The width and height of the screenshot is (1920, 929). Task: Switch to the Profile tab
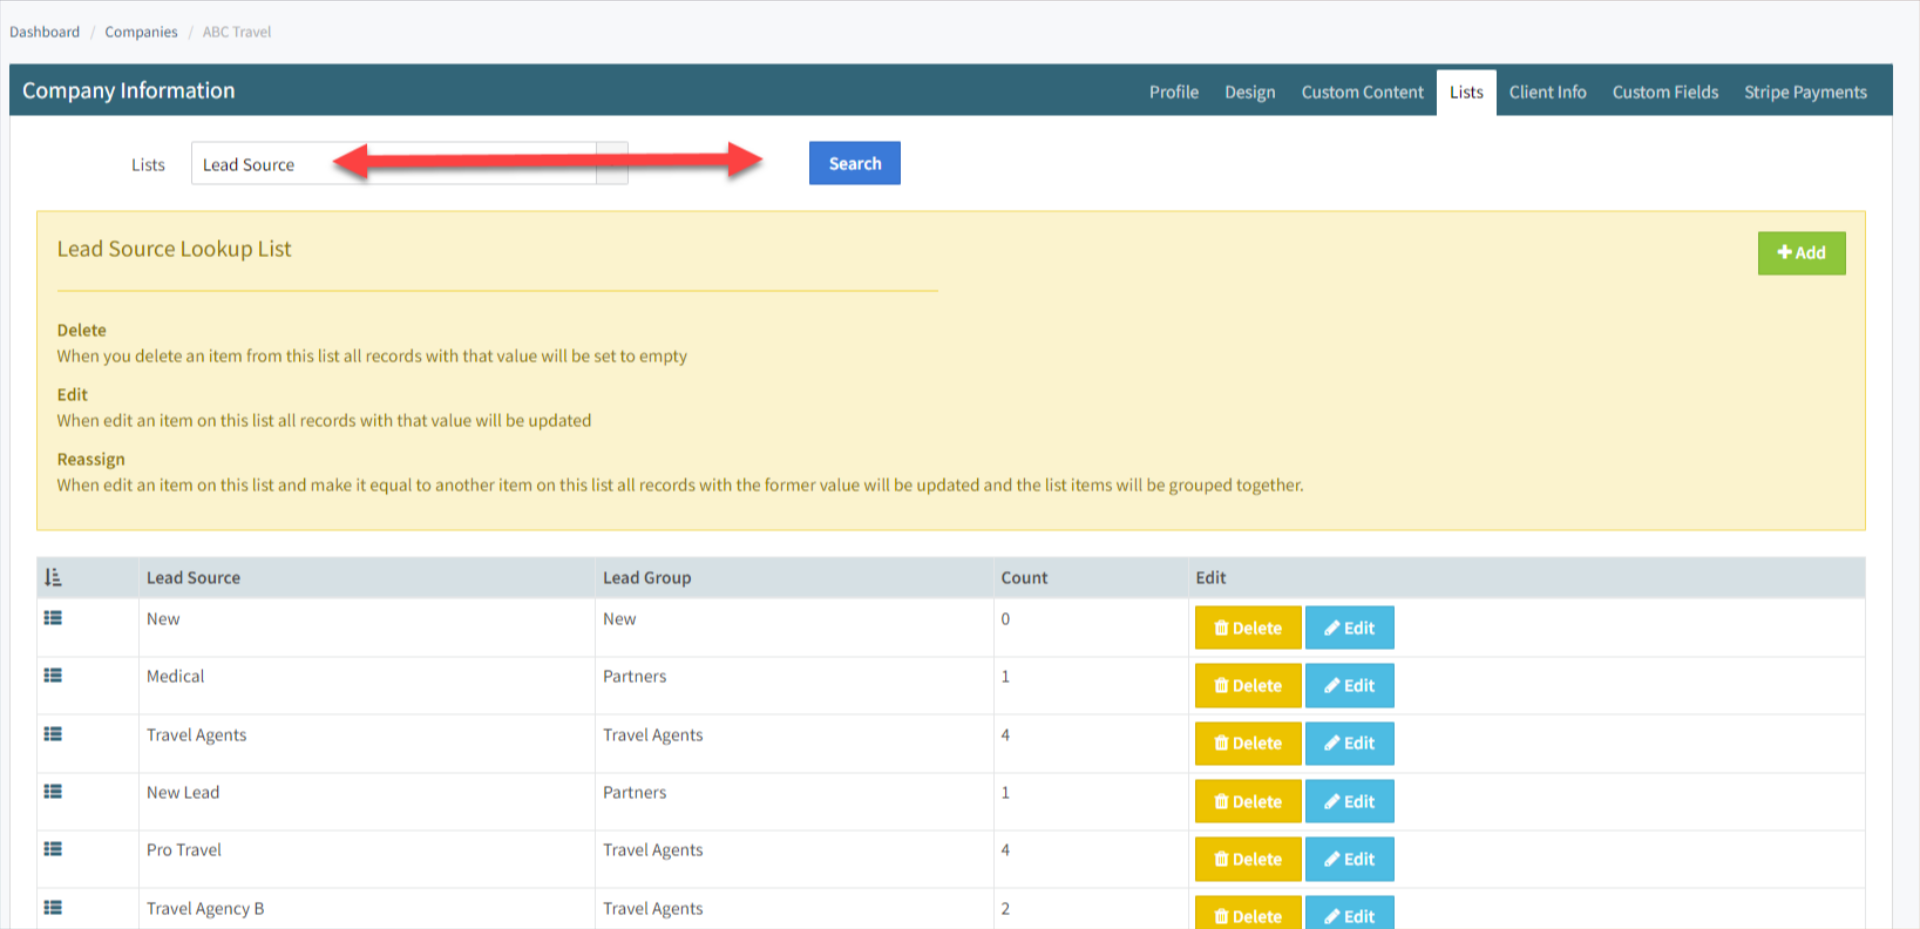tap(1173, 92)
